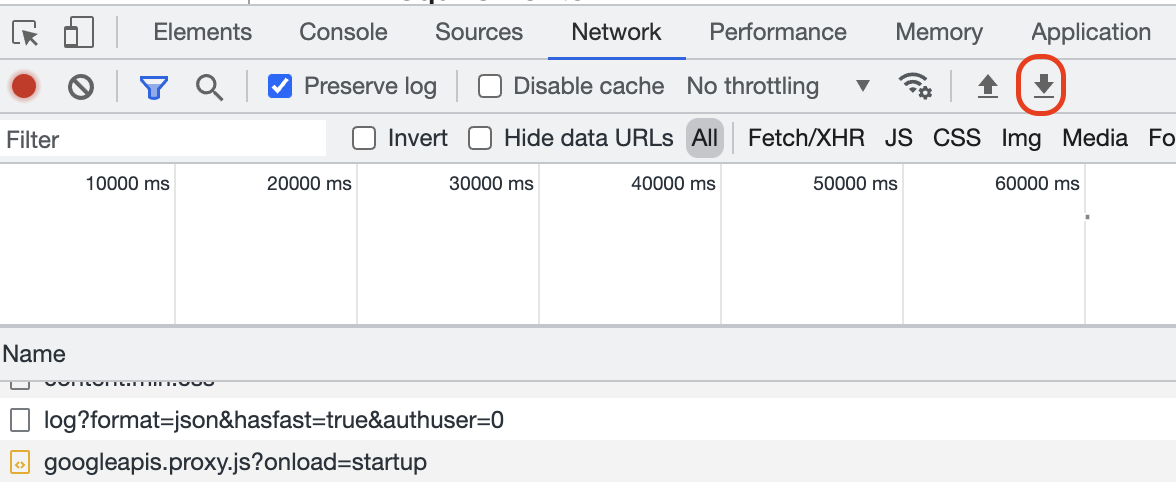The image size is (1176, 490).
Task: Click the inspect element cursor icon
Action: tap(27, 34)
